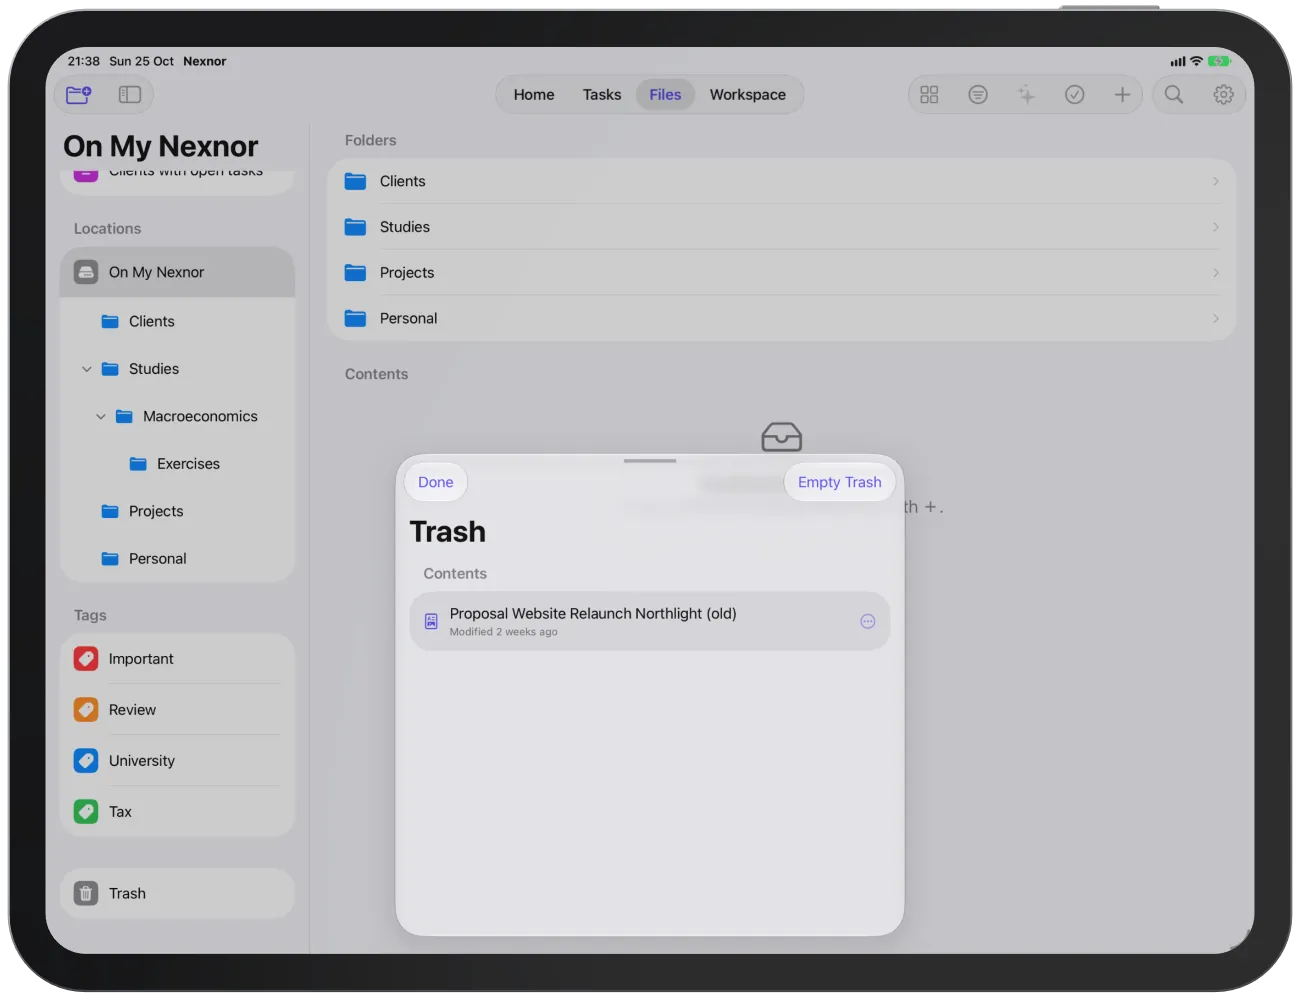Open the more options ellipsis for Proposal Website Relaunch
The width and height of the screenshot is (1300, 998).
pos(868,622)
